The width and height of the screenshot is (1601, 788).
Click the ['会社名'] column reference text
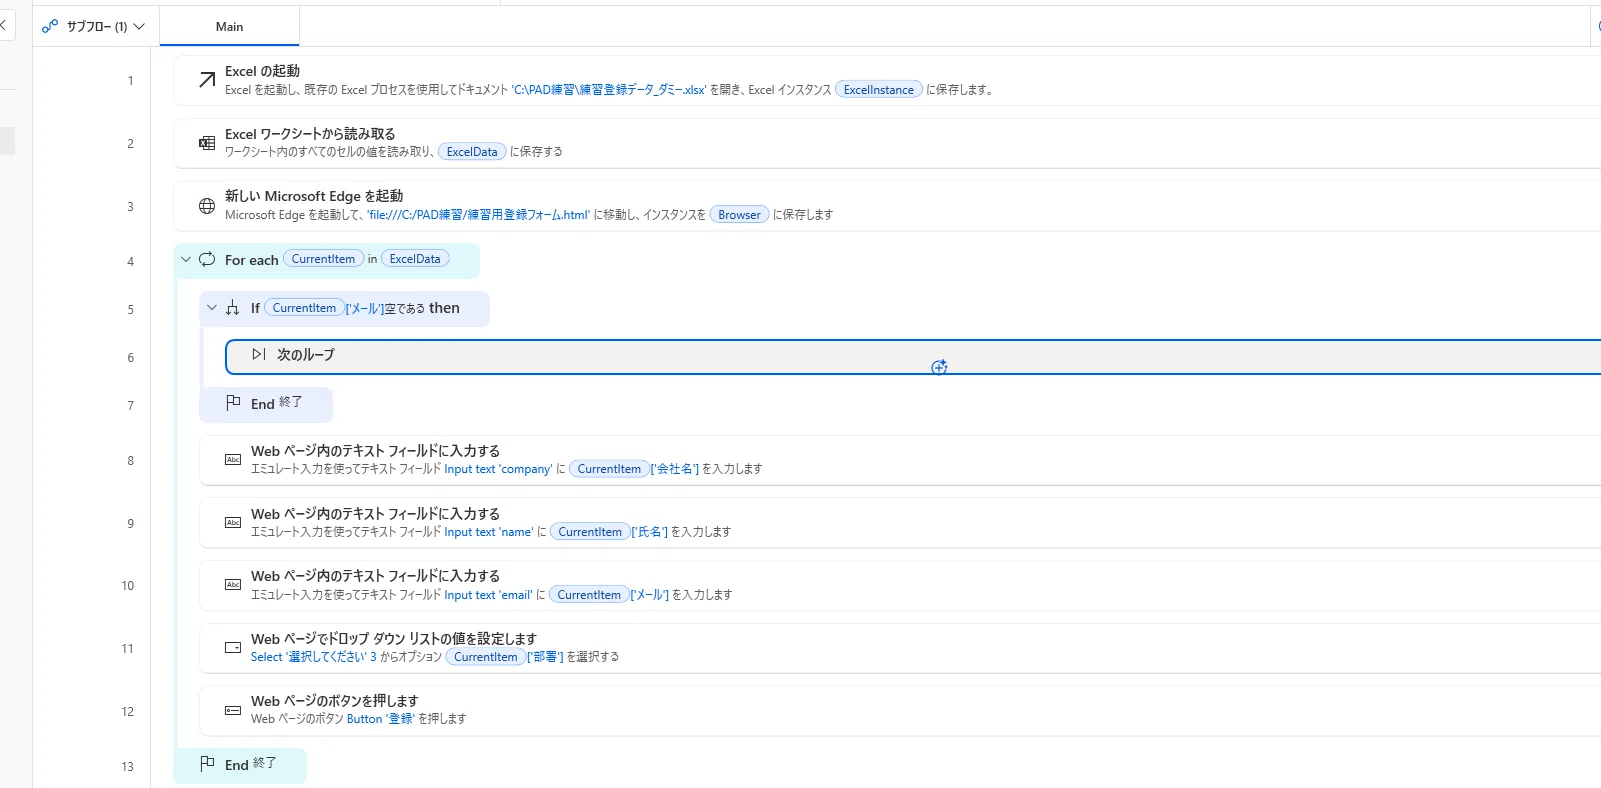click(x=675, y=469)
